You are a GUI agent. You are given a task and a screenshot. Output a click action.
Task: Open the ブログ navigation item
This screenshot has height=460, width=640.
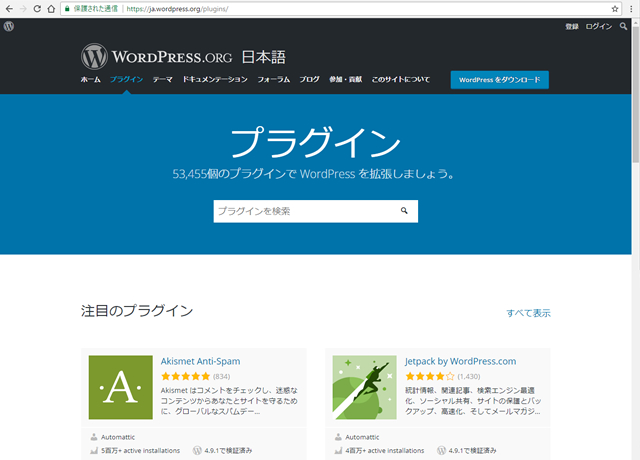(x=309, y=80)
